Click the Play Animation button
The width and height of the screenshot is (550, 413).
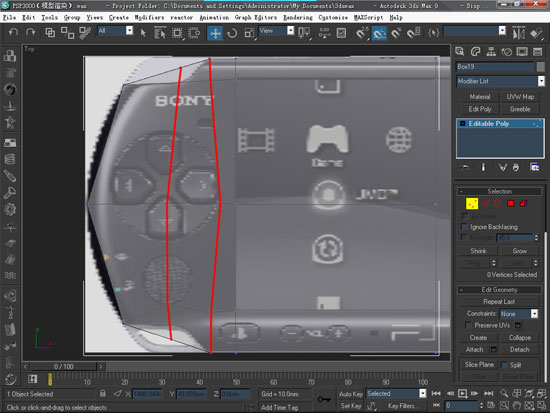462,393
